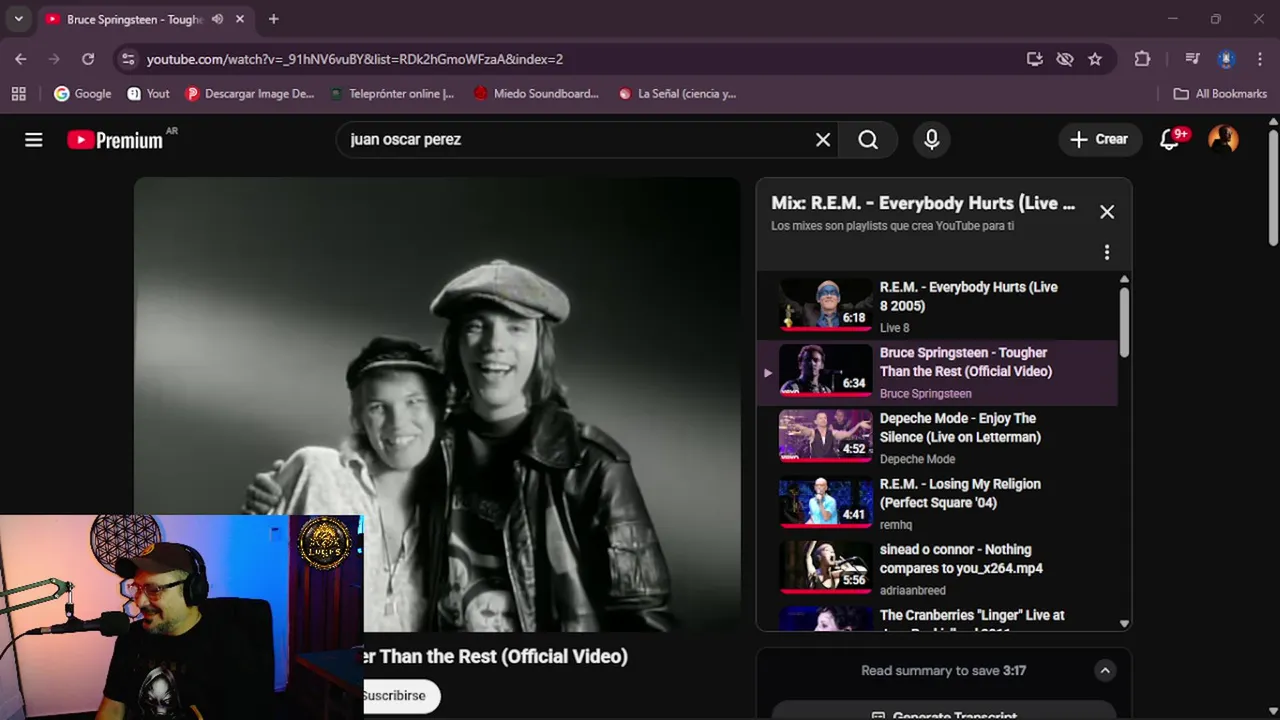Open a new browser tab
1280x720 pixels.
pos(273,19)
